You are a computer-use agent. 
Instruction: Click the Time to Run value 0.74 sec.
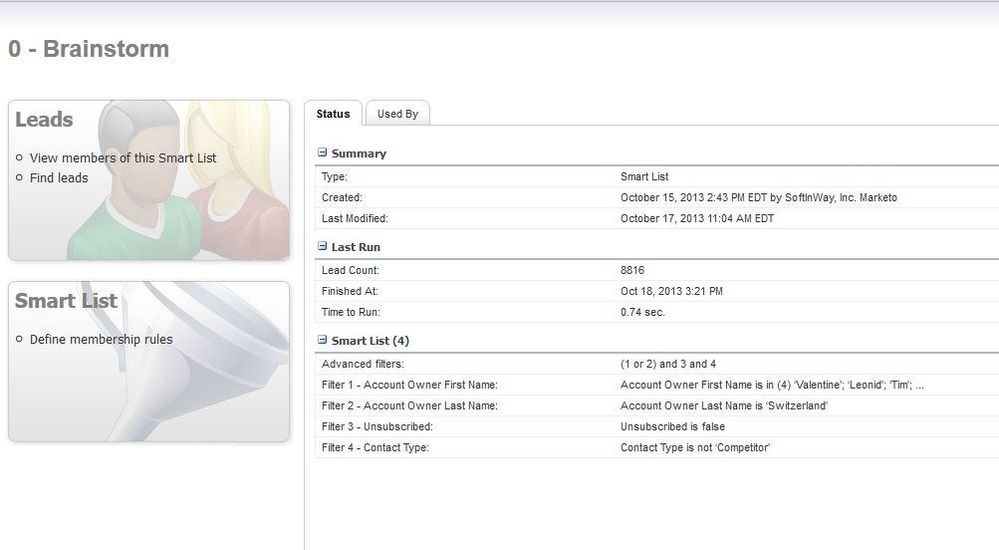pyautogui.click(x=642, y=312)
